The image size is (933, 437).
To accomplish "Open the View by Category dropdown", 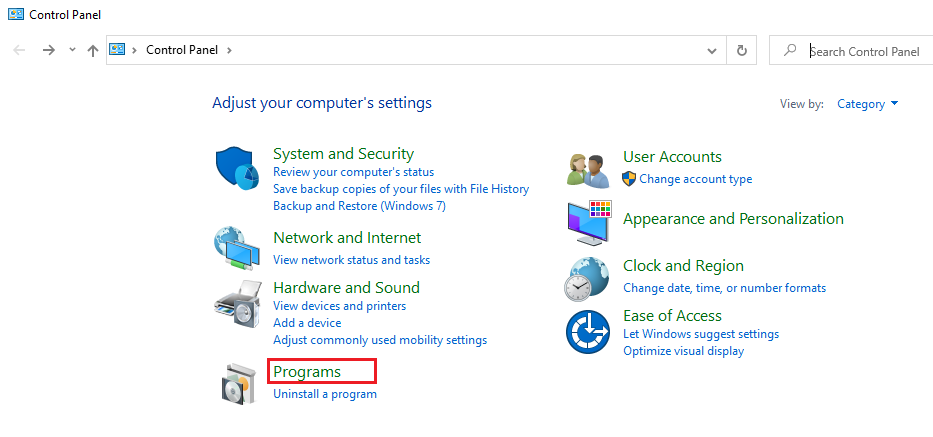I will (867, 104).
